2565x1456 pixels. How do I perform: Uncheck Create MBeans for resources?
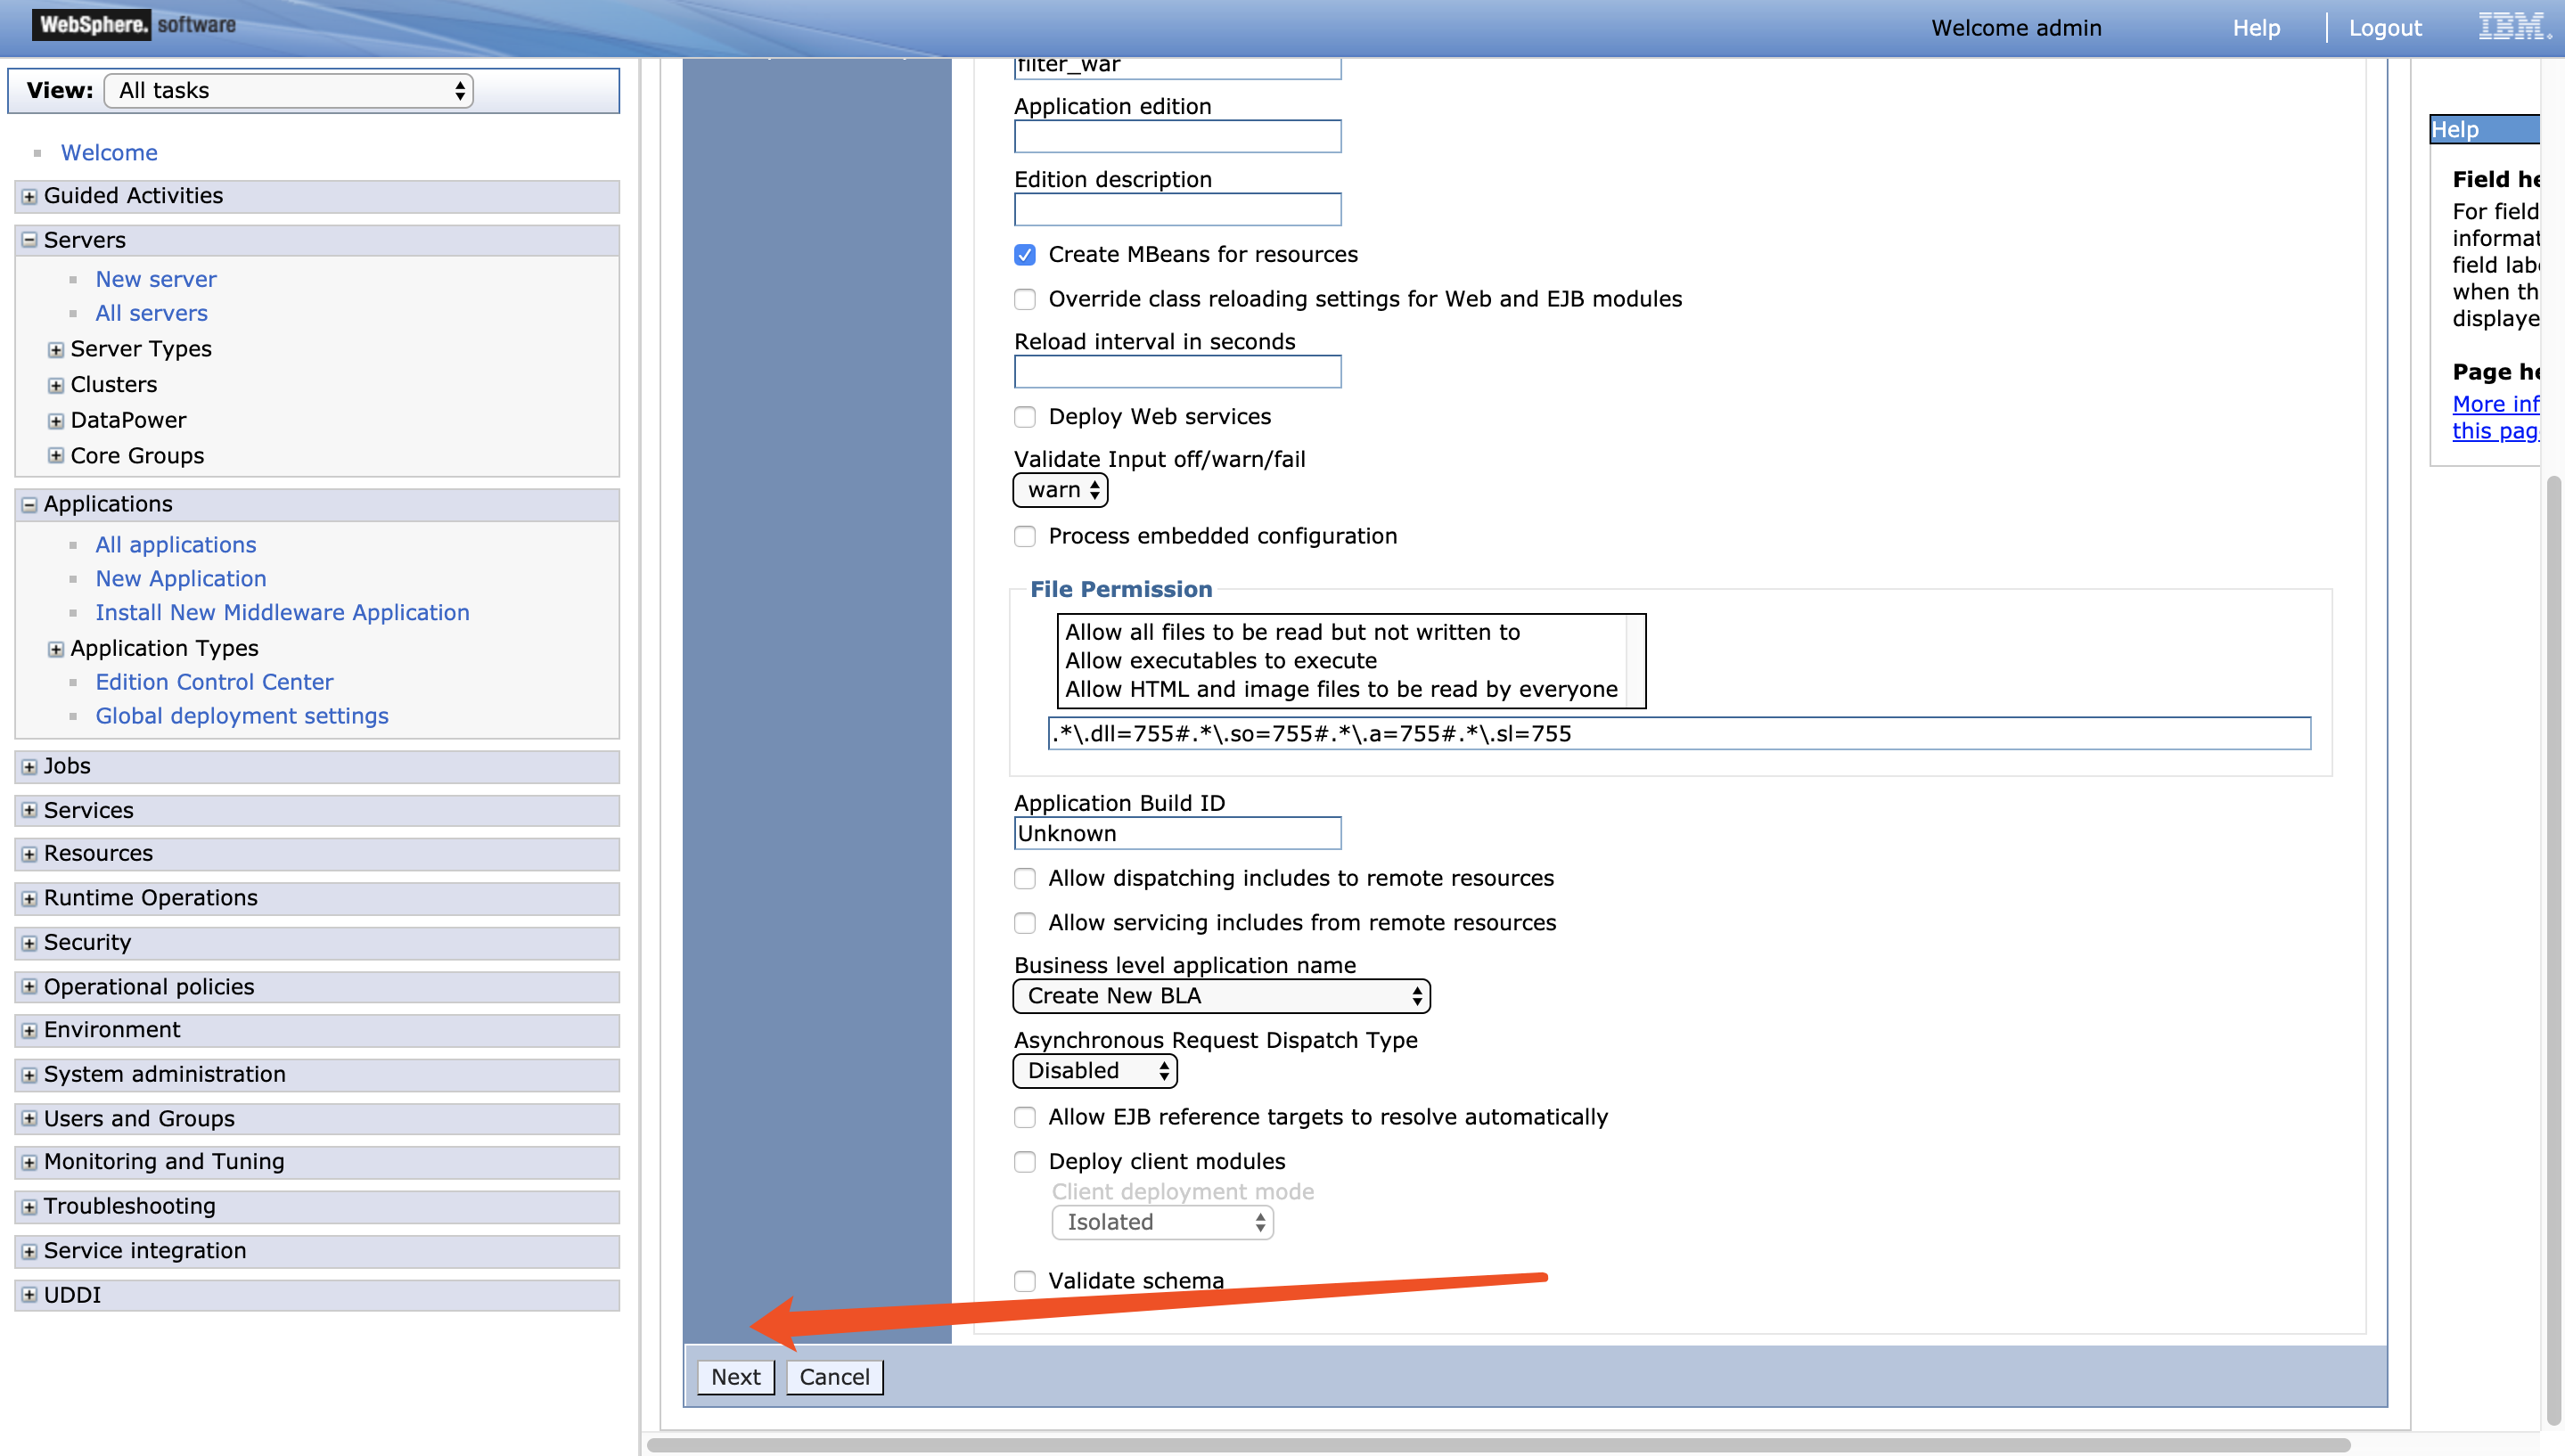pyautogui.click(x=1025, y=255)
